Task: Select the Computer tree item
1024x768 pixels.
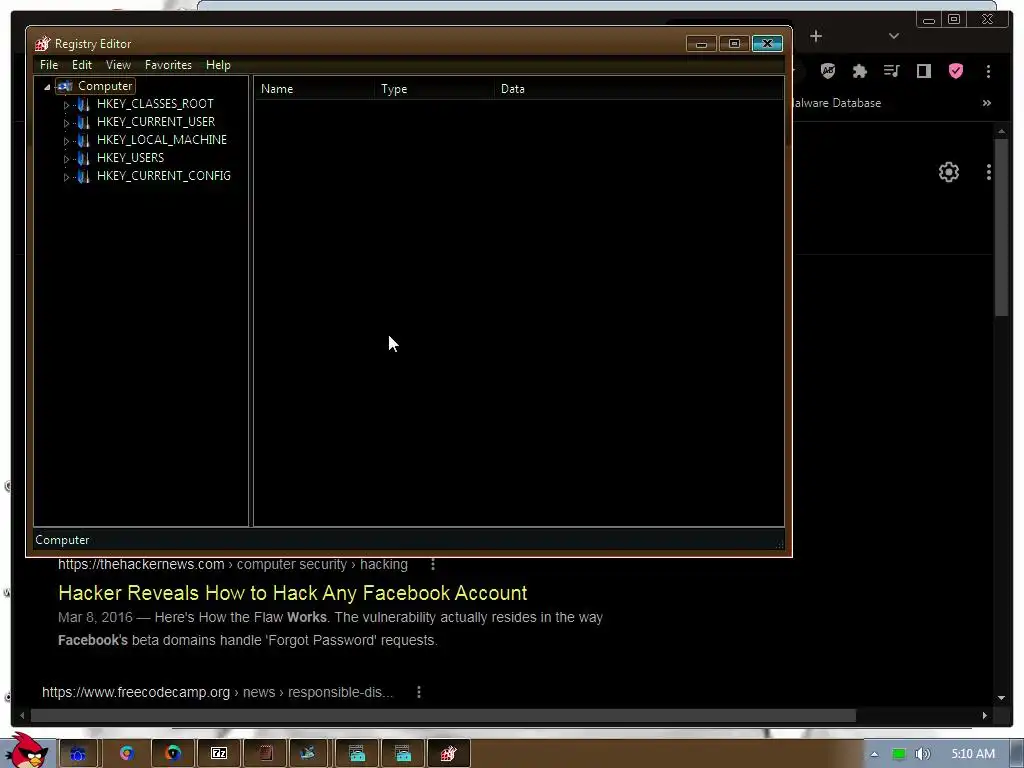Action: [104, 86]
